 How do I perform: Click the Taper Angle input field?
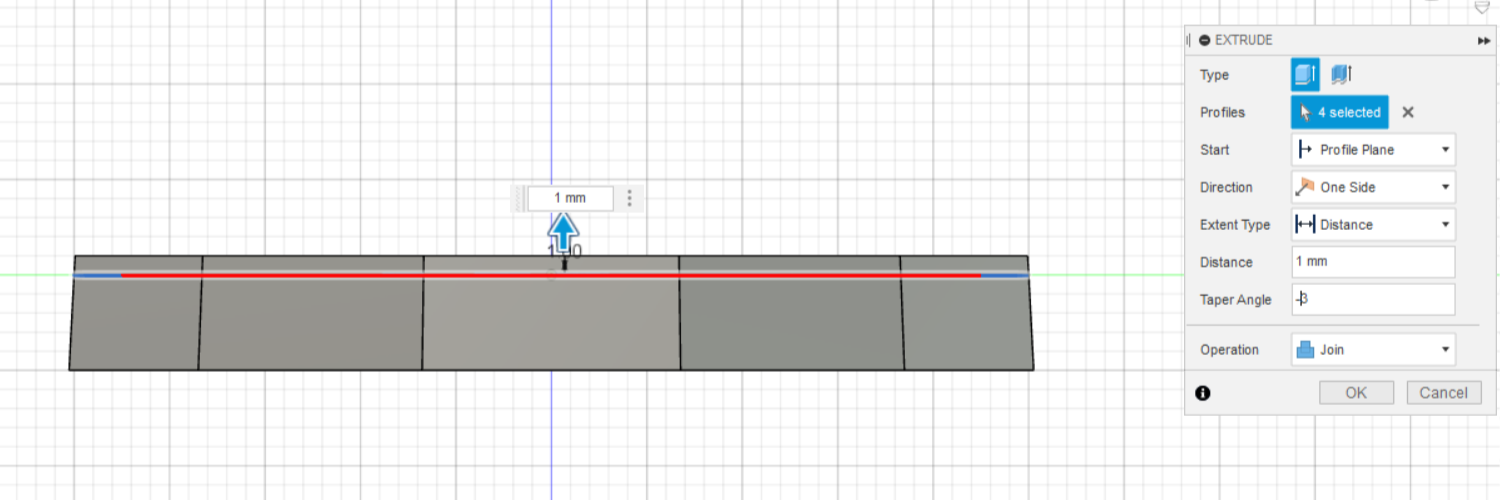[1373, 299]
